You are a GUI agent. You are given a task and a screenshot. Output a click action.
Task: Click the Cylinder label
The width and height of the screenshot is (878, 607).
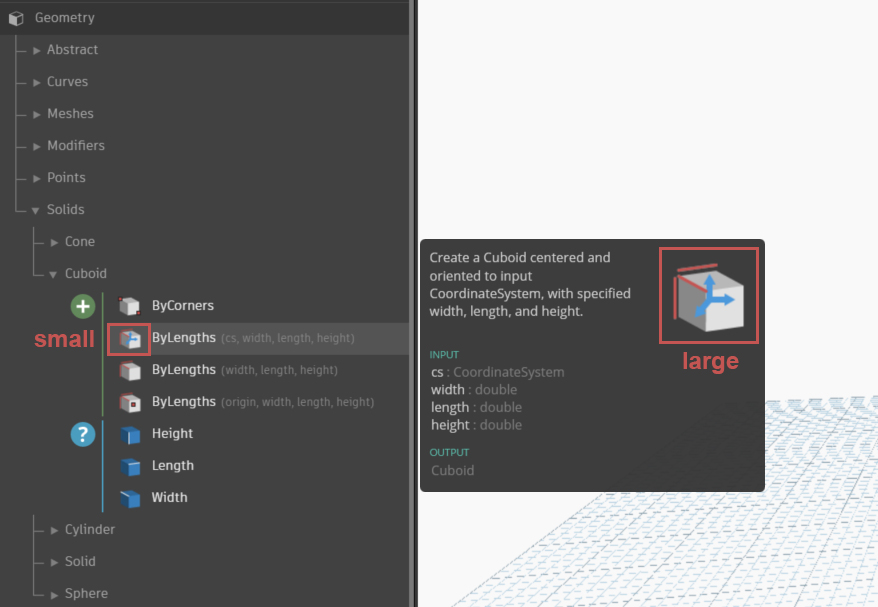click(x=90, y=530)
